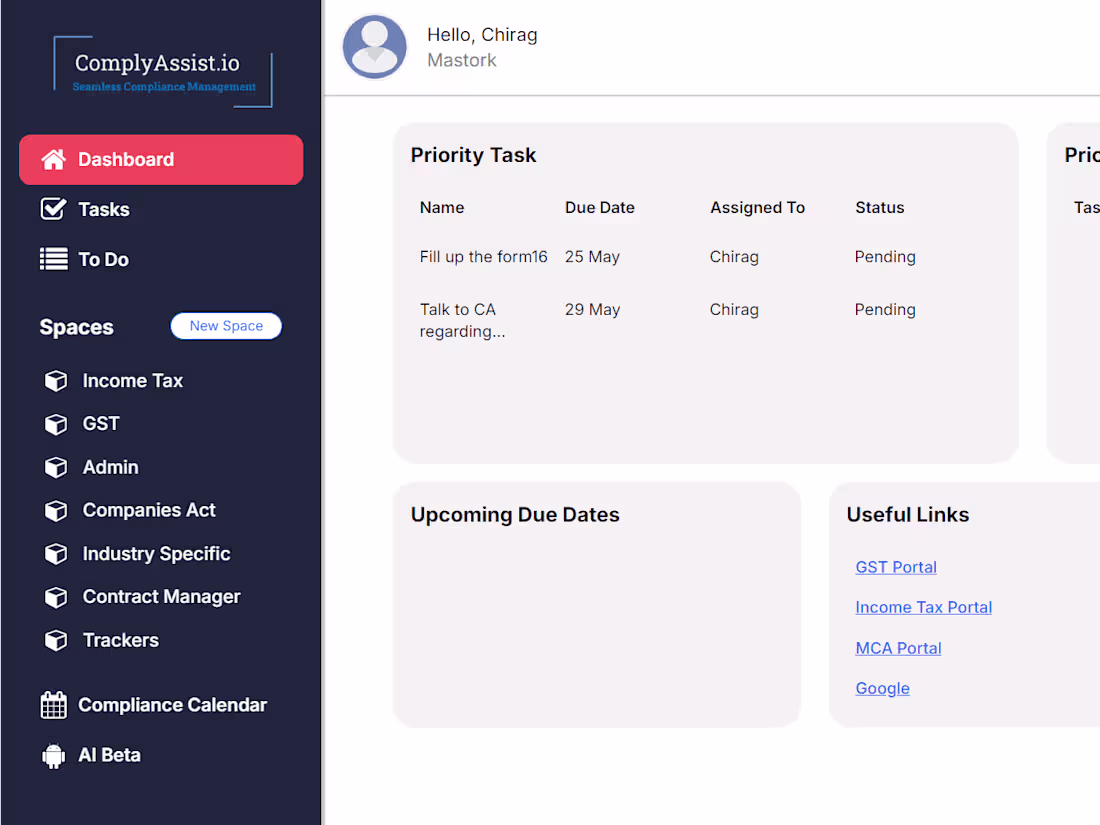Open the Google link
Image resolution: width=1100 pixels, height=825 pixels.
882,688
